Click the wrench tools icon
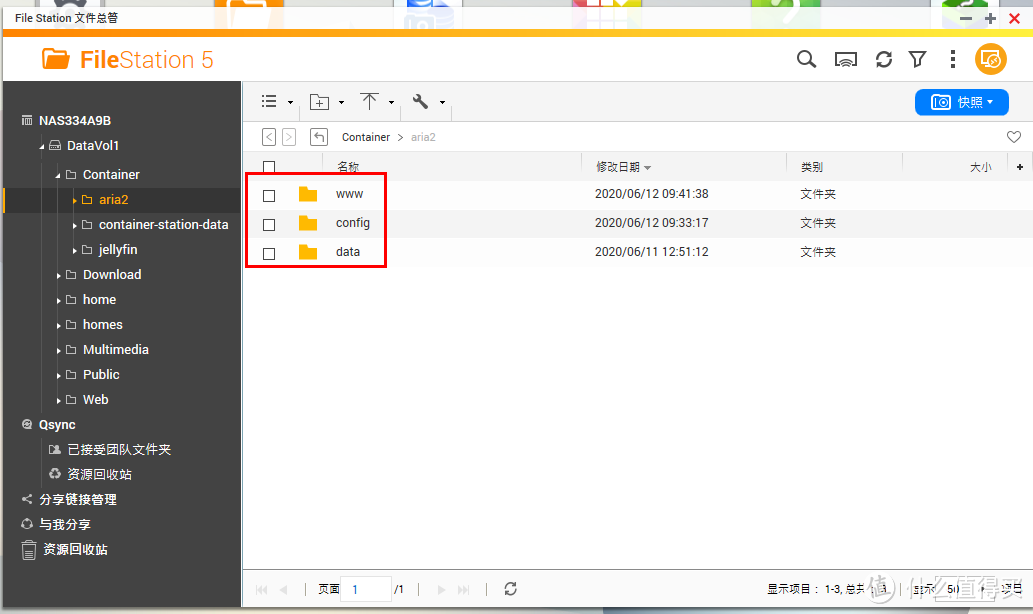 [x=420, y=101]
